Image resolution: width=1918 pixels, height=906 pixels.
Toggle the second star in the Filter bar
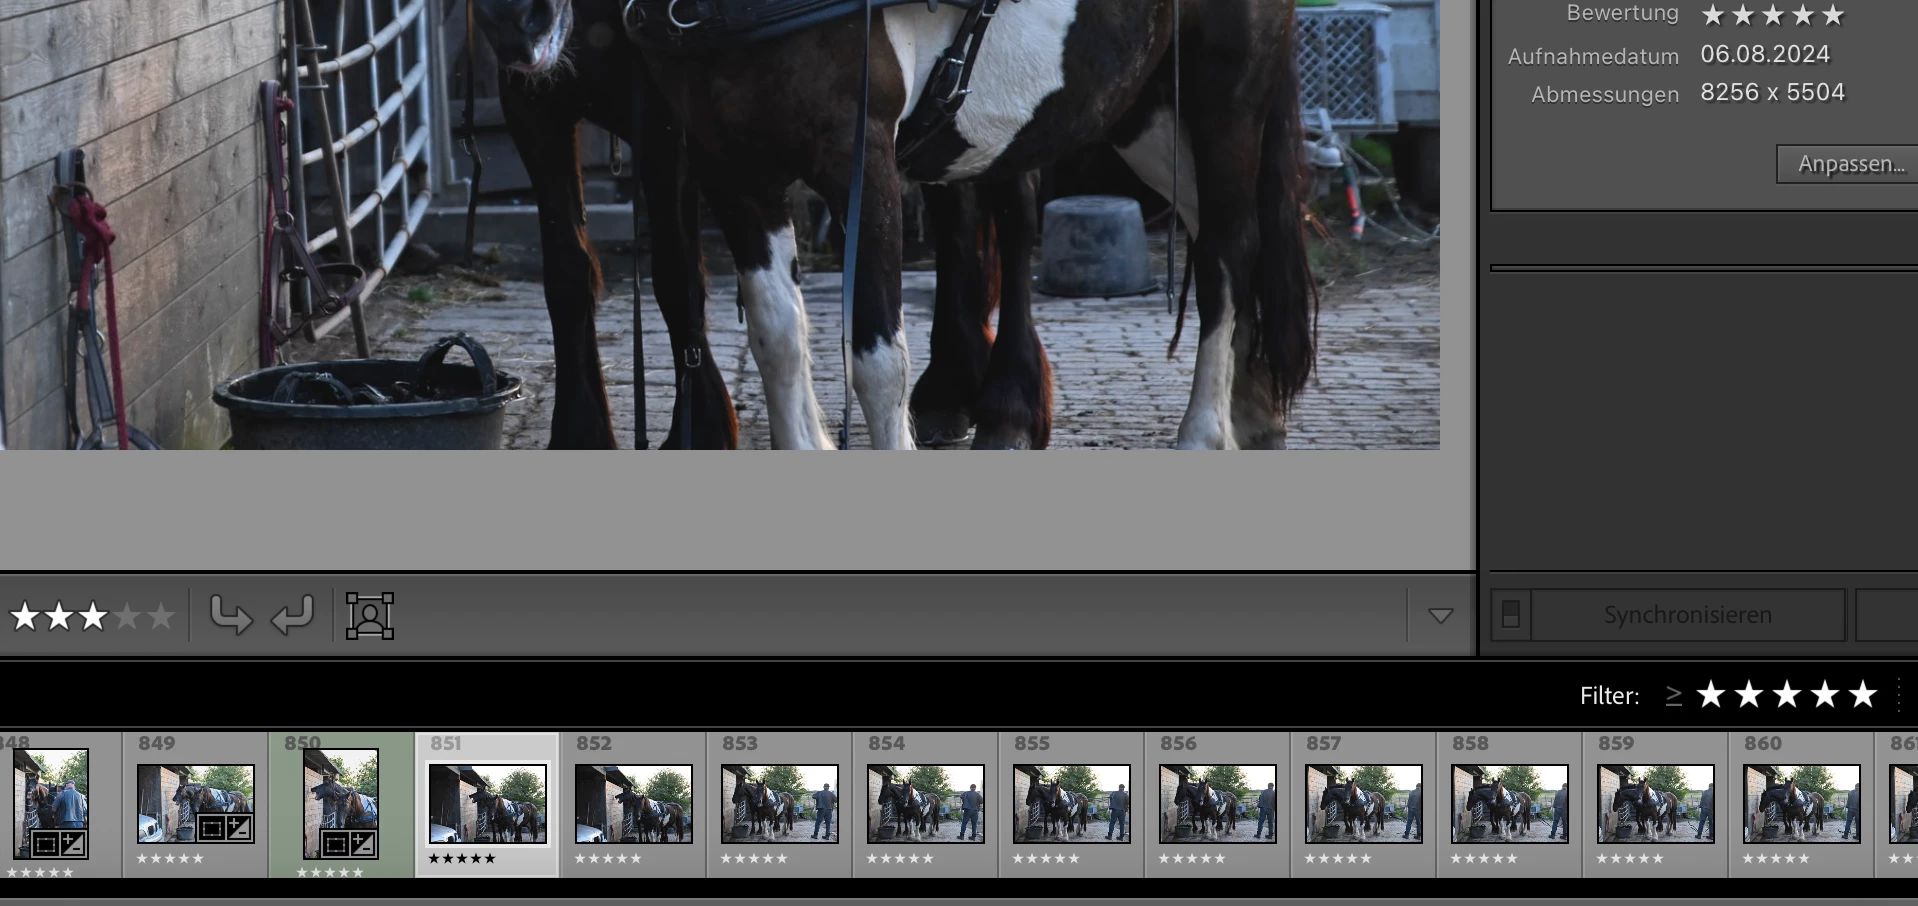pyautogui.click(x=1749, y=694)
